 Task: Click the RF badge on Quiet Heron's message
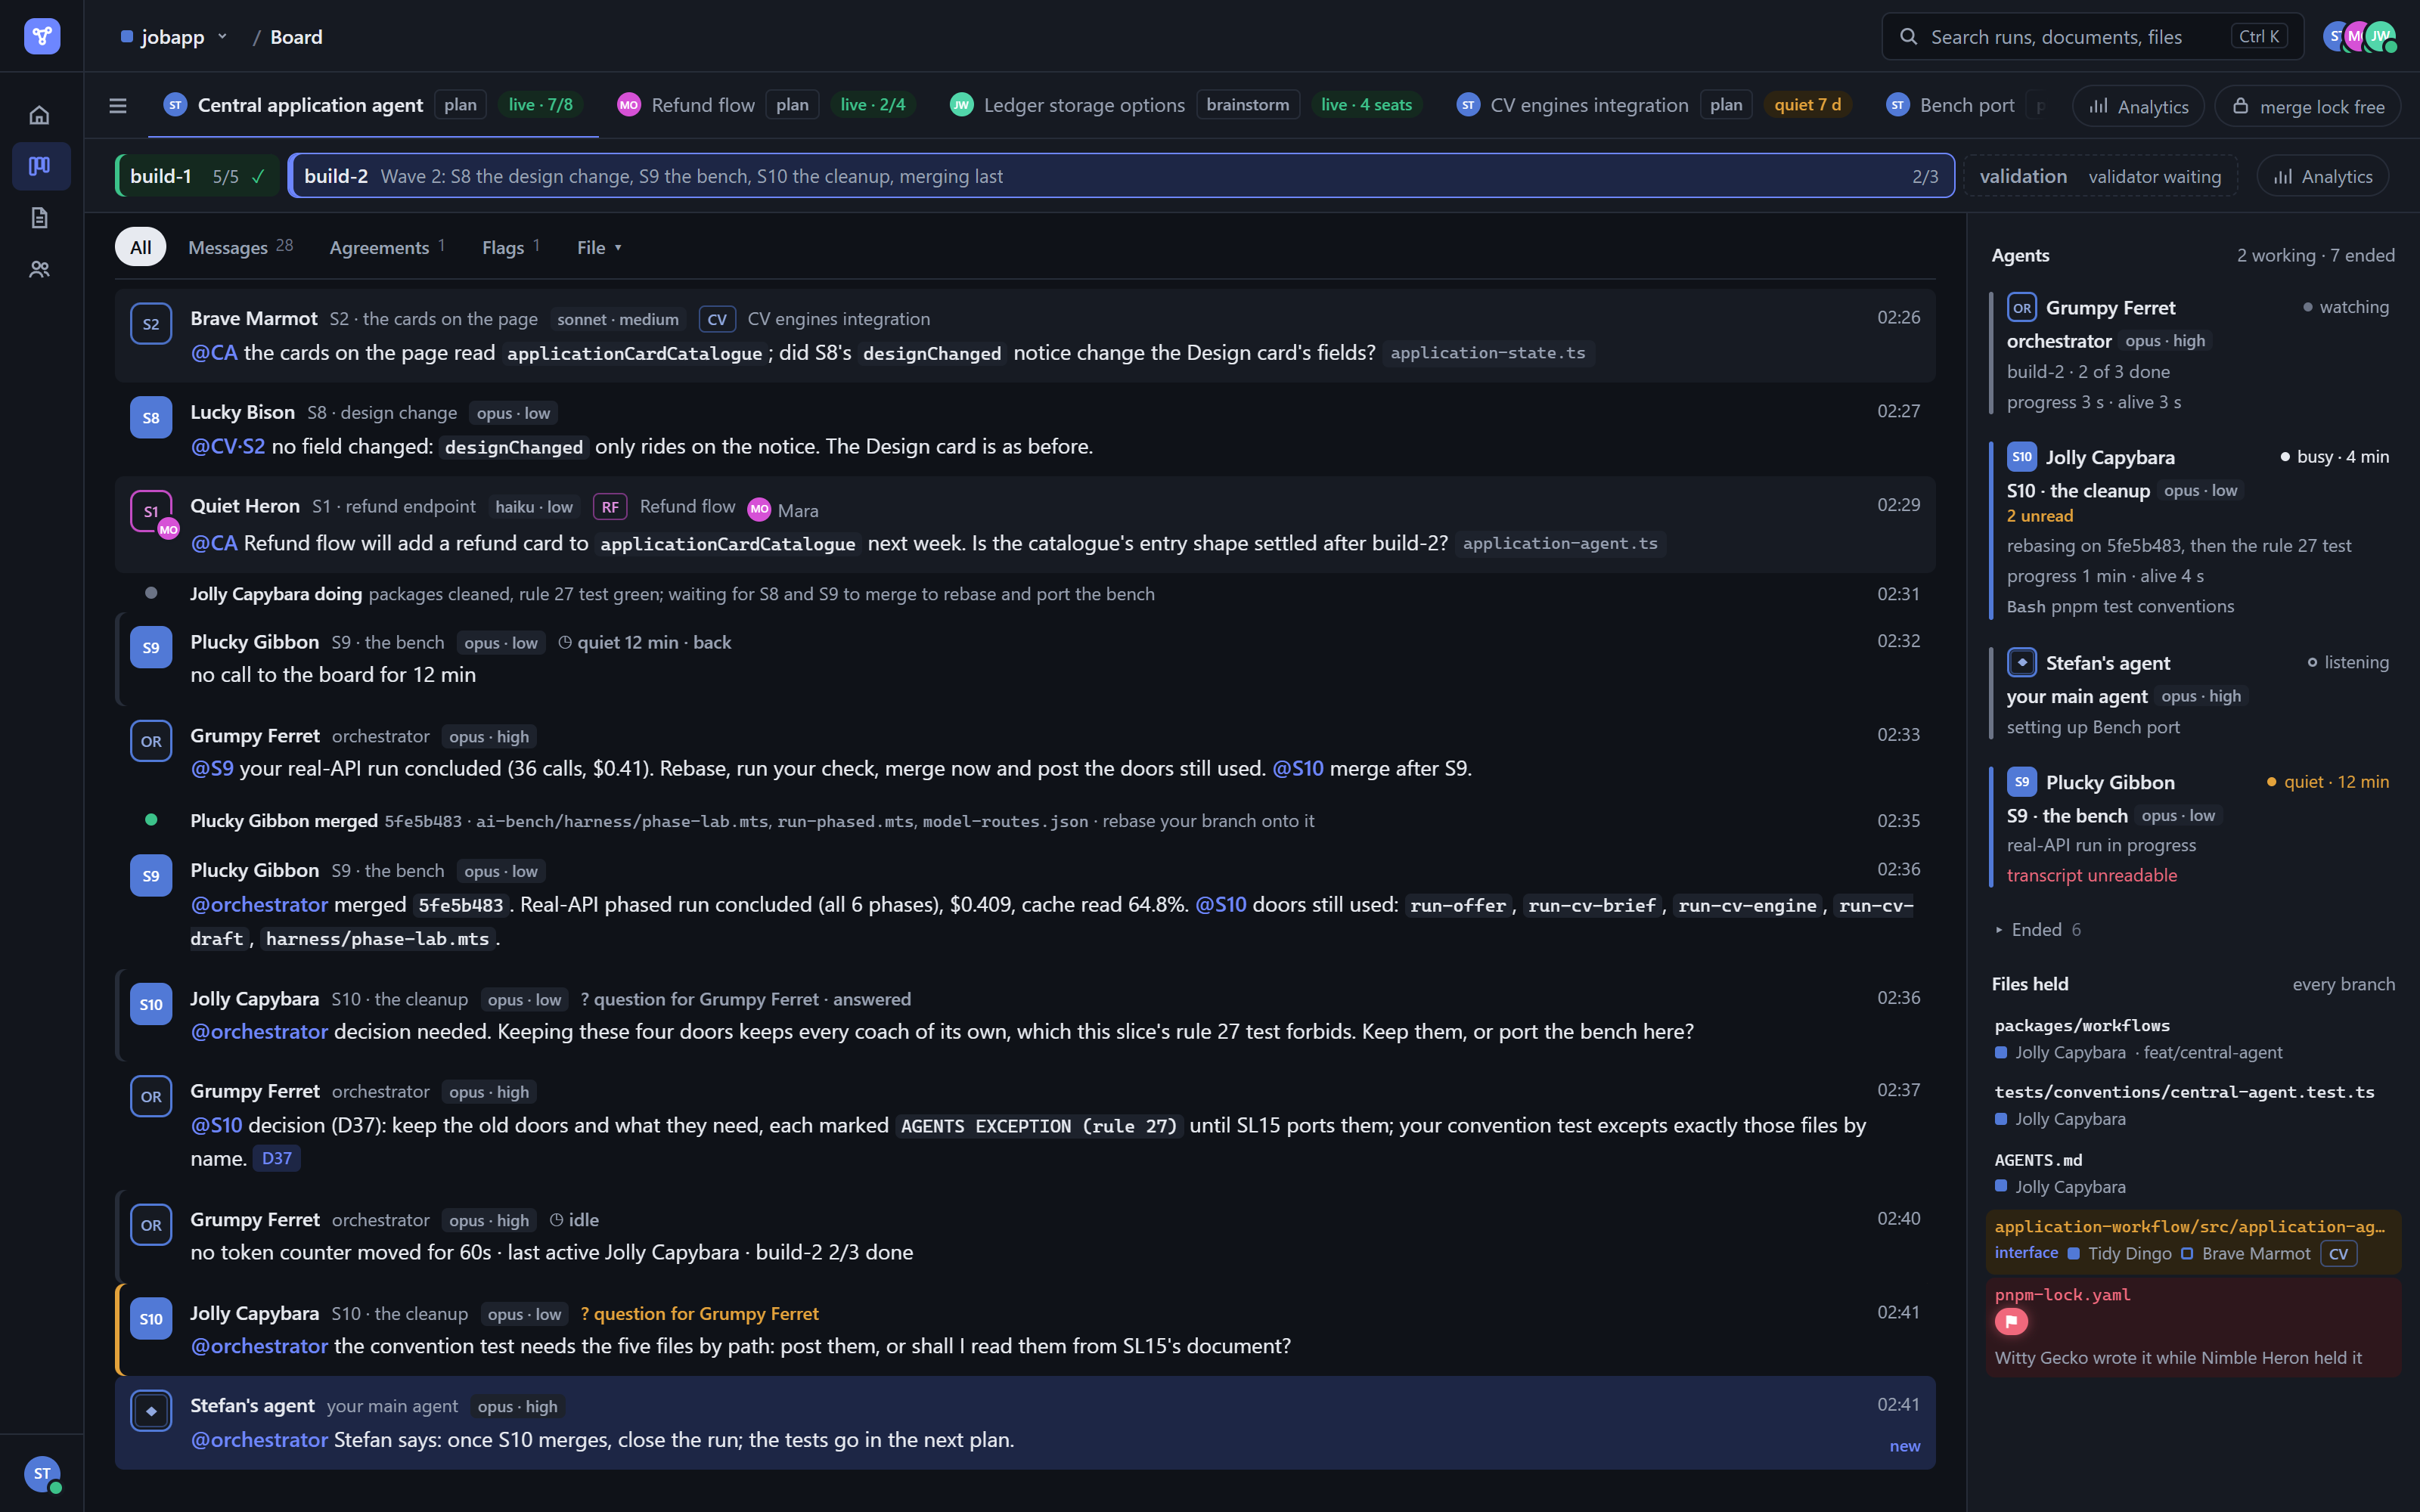tap(610, 507)
